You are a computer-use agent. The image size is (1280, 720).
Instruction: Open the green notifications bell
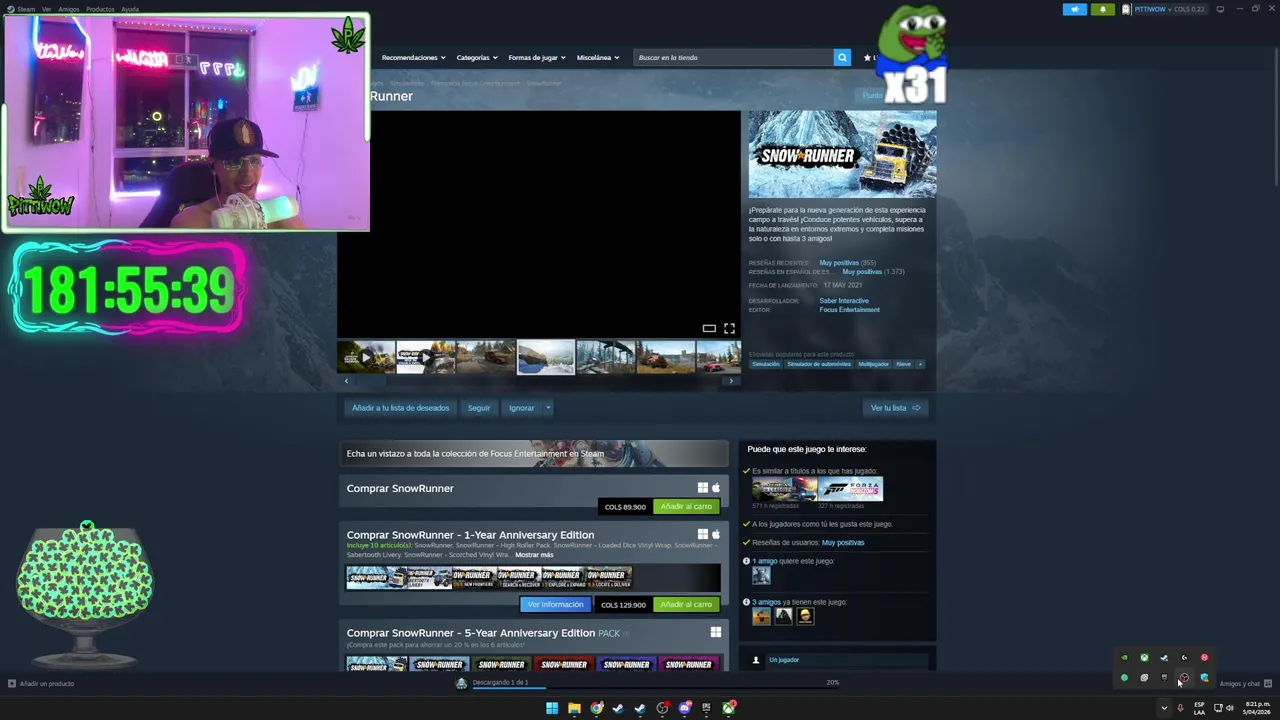(x=1103, y=9)
